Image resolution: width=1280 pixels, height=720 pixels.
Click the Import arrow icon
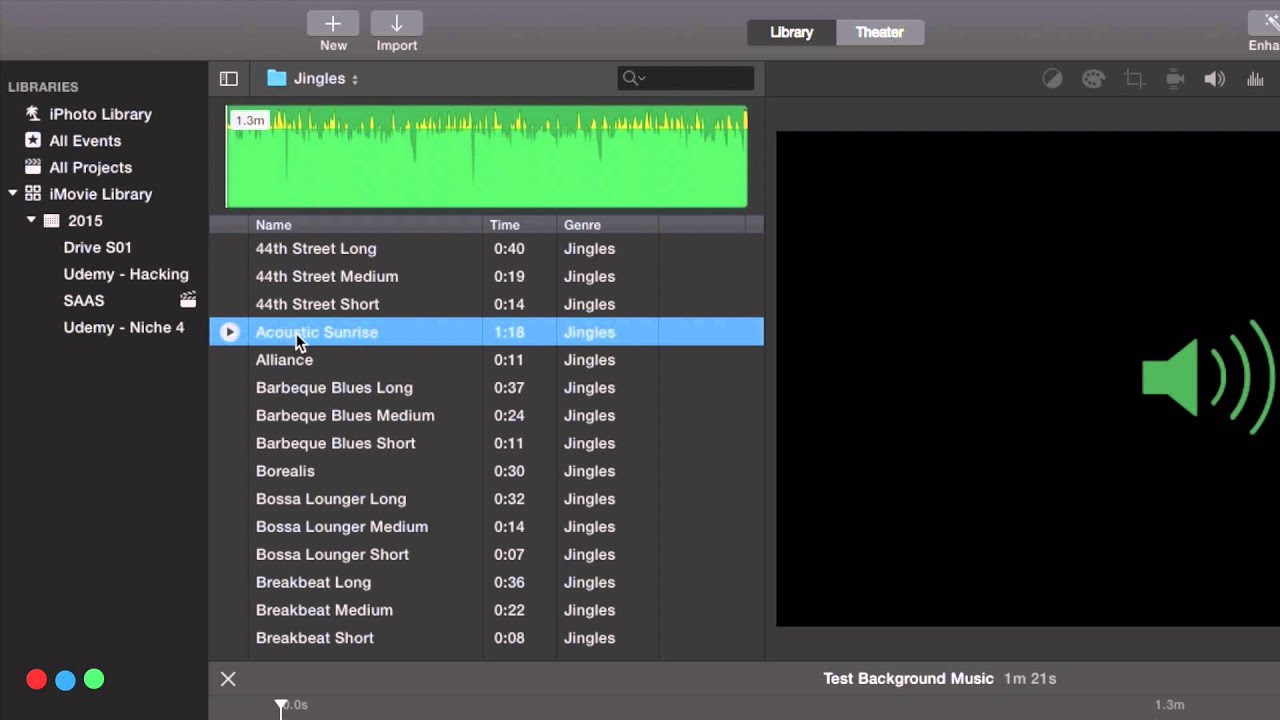coord(396,23)
